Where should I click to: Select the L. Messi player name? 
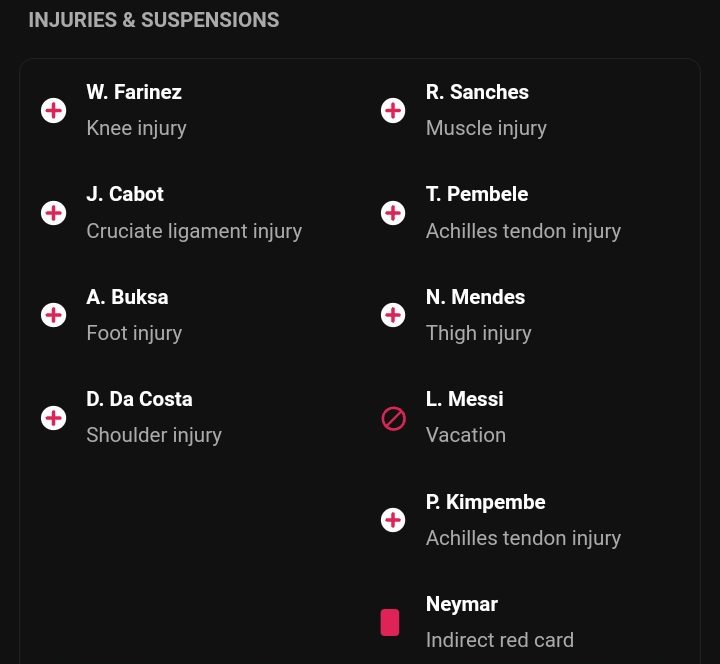(x=465, y=399)
